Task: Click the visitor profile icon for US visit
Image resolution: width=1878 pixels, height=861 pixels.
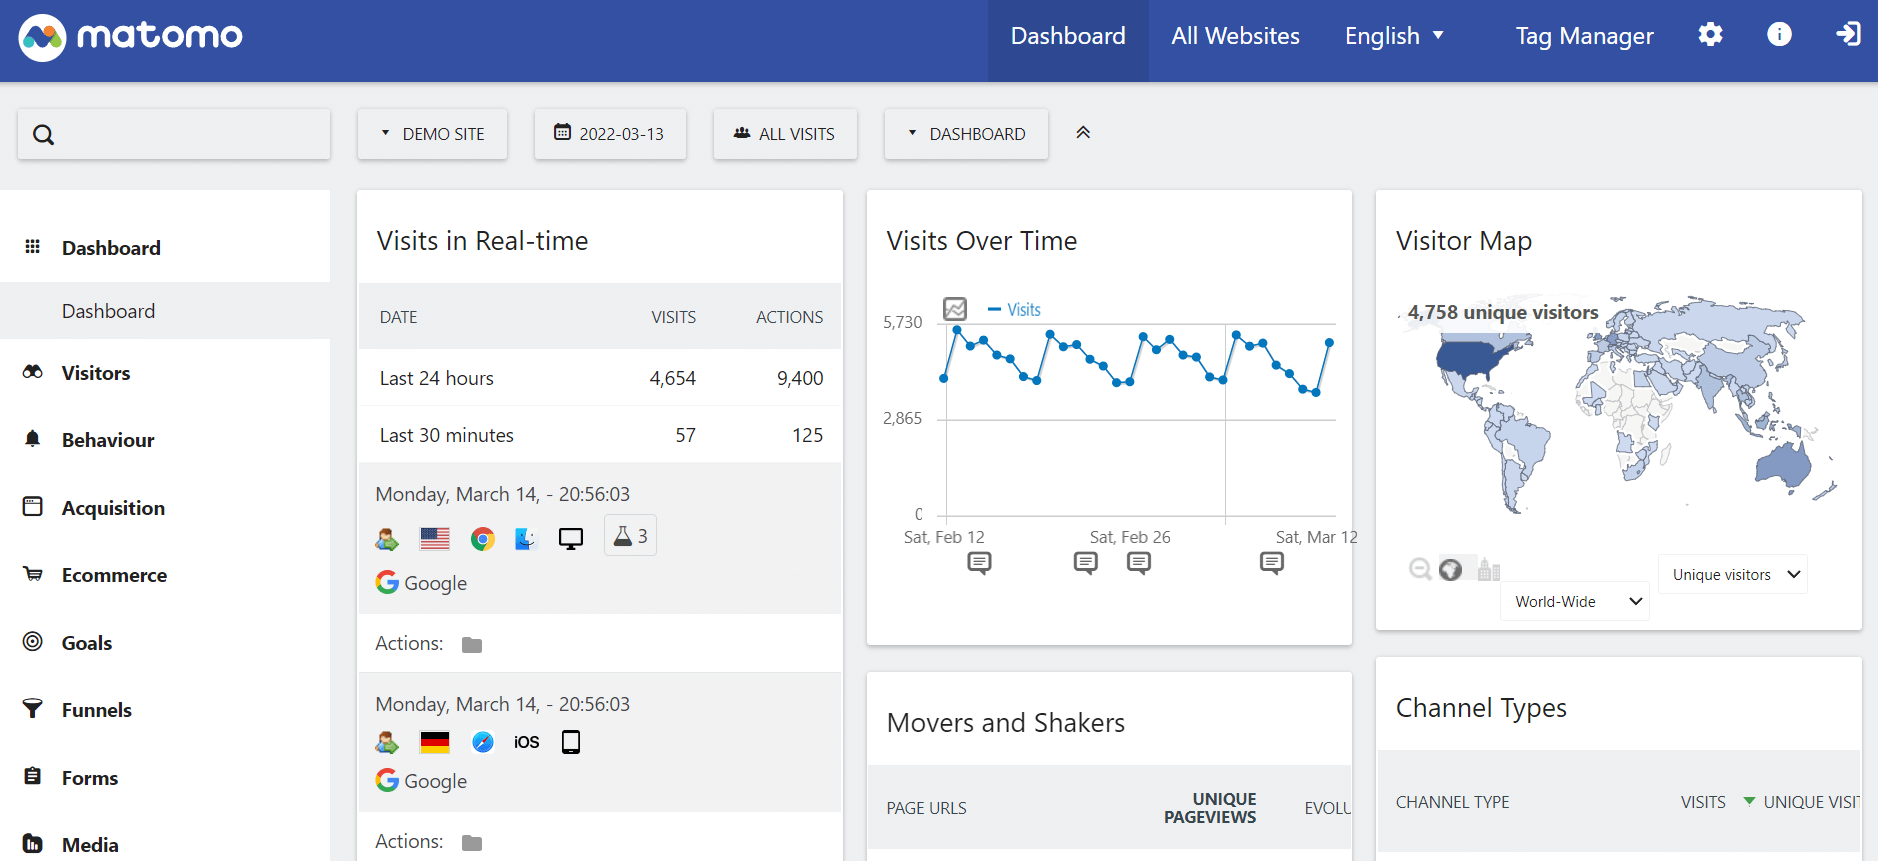Action: click(387, 539)
